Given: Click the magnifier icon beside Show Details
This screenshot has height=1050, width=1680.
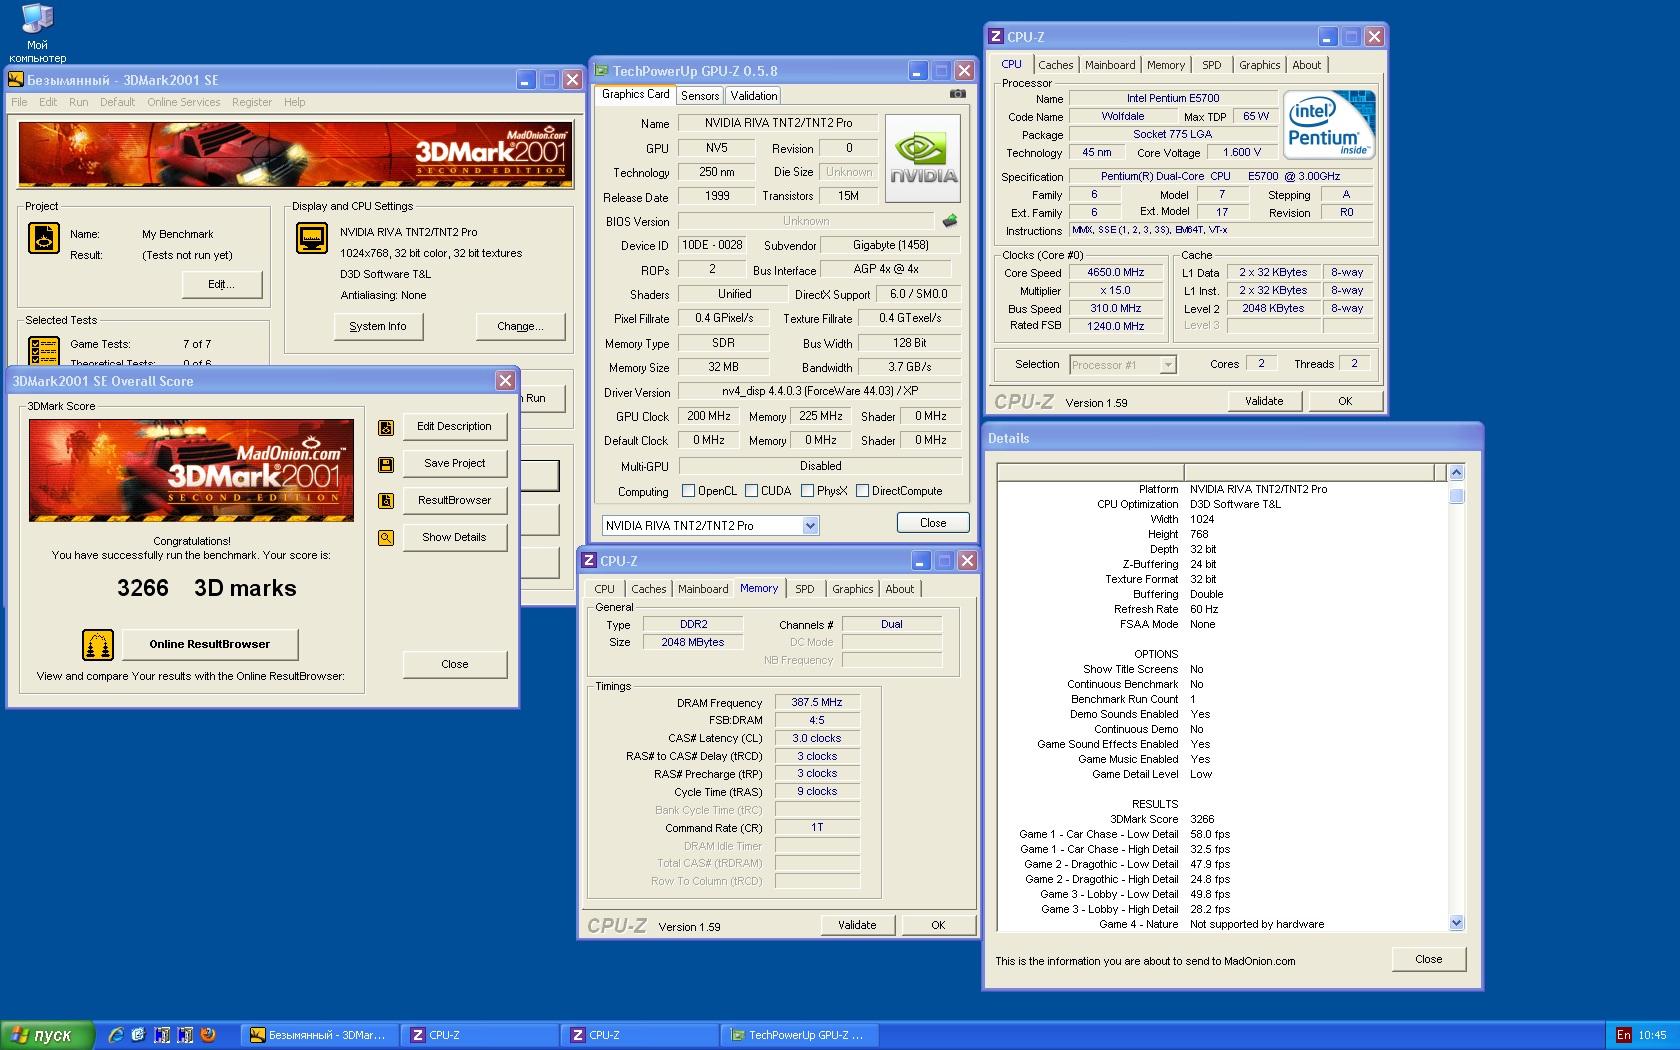Looking at the screenshot, I should (x=386, y=538).
